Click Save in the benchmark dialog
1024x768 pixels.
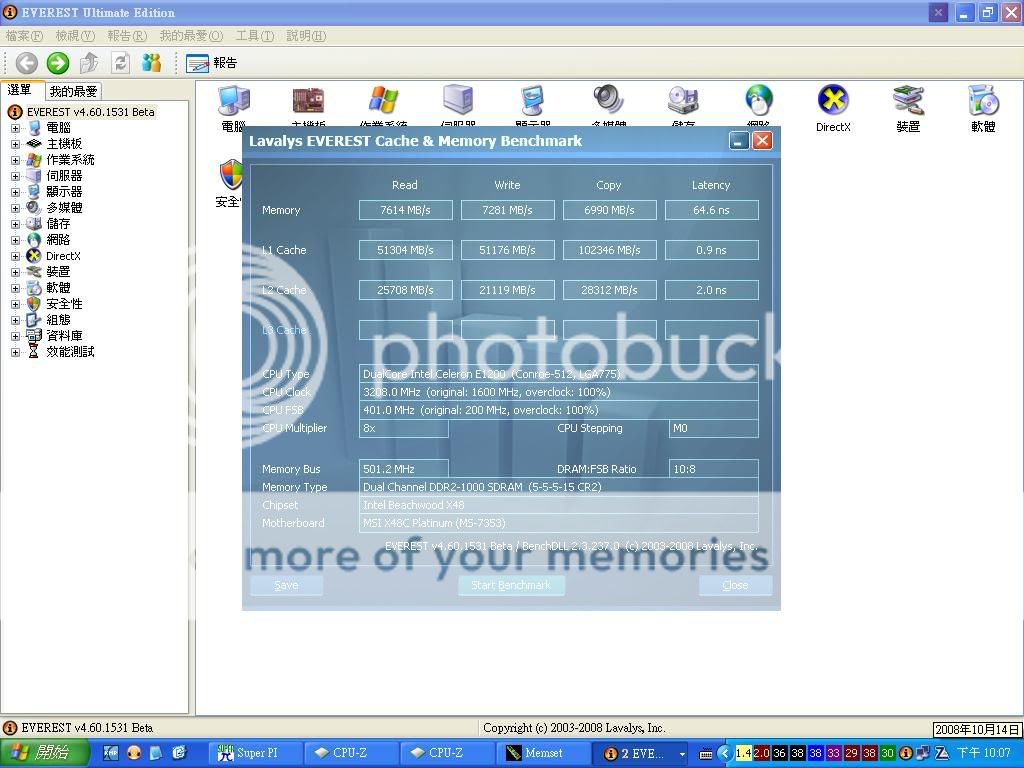286,585
